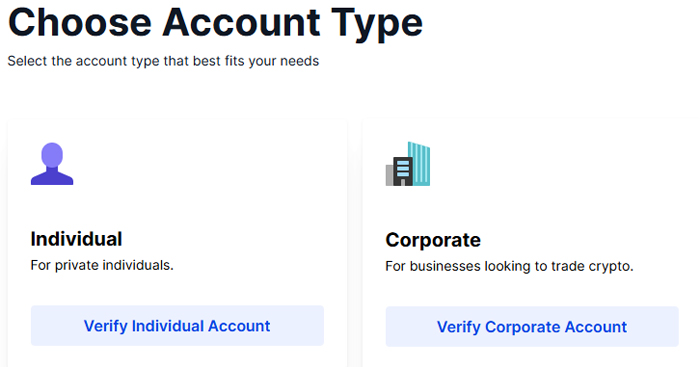Click the corporate office buildings icon
The image size is (700, 367).
tap(408, 164)
